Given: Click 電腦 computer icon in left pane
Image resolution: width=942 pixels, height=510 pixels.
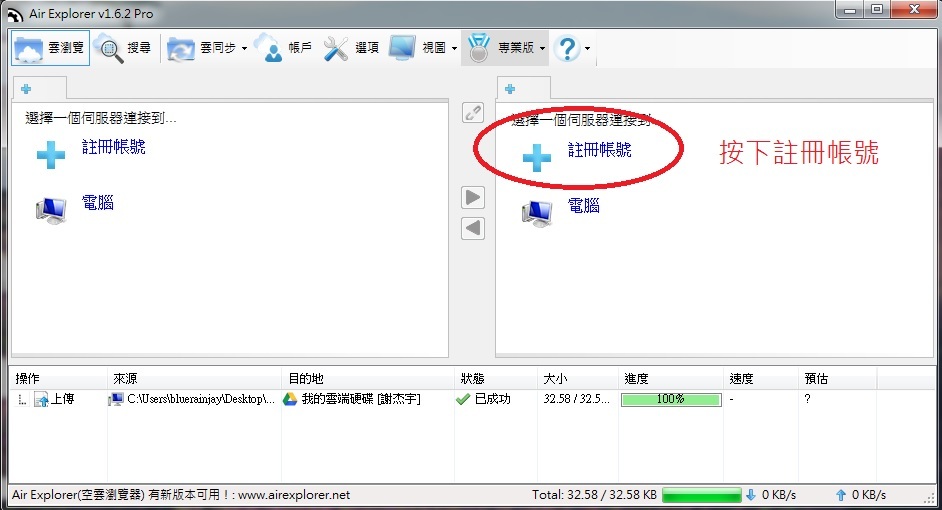Looking at the screenshot, I should pyautogui.click(x=50, y=210).
